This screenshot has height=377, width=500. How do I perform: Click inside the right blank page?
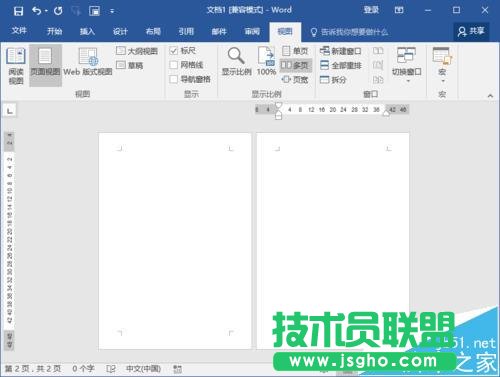[333, 241]
